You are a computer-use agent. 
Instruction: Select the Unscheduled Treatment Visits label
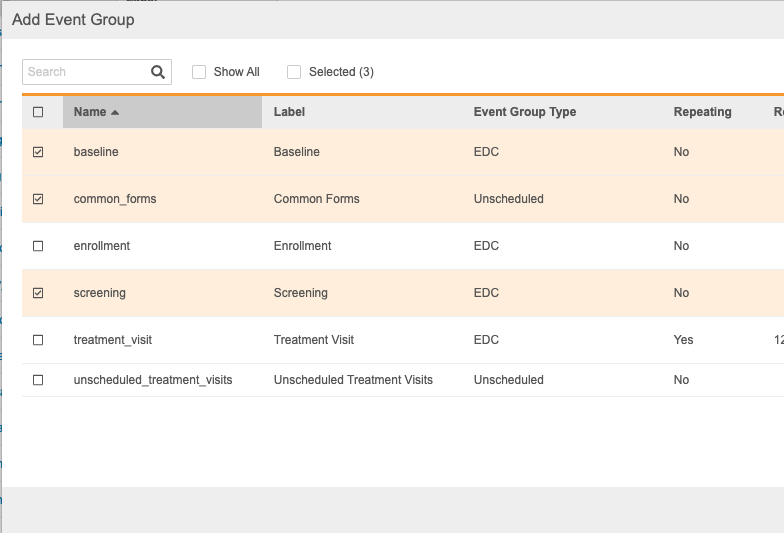(x=353, y=380)
